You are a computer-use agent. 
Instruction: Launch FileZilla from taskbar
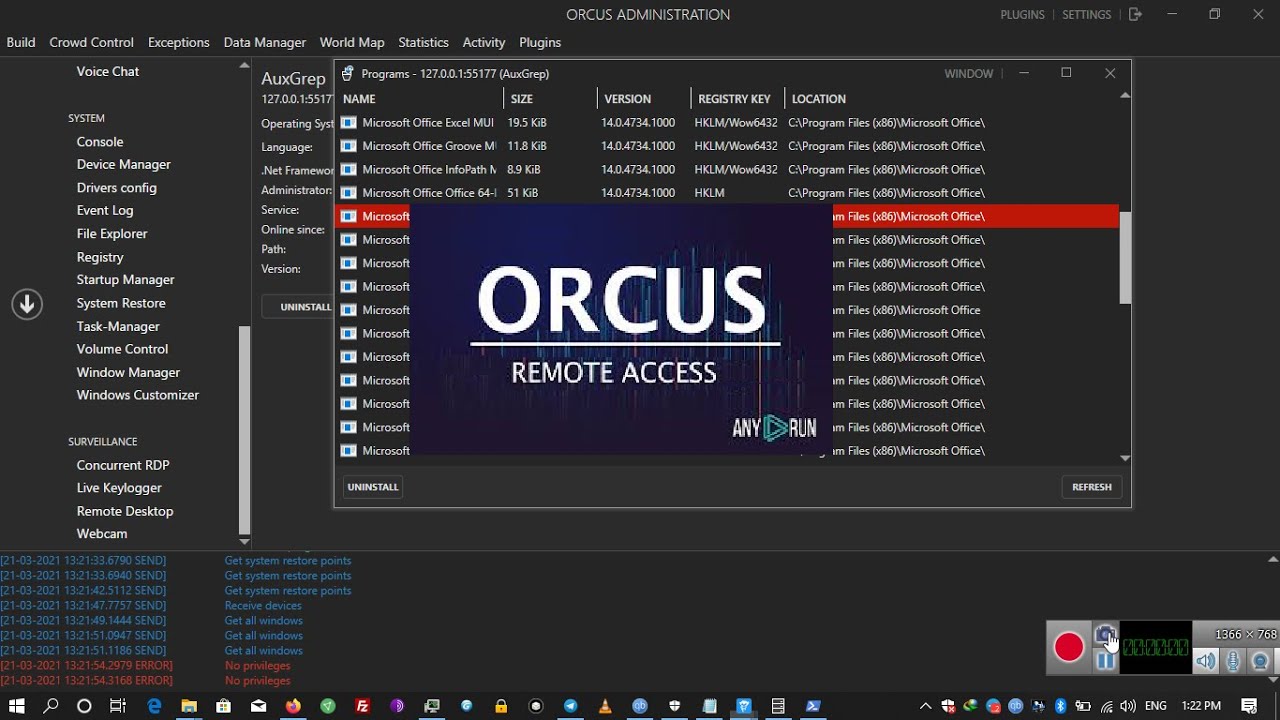coord(362,706)
